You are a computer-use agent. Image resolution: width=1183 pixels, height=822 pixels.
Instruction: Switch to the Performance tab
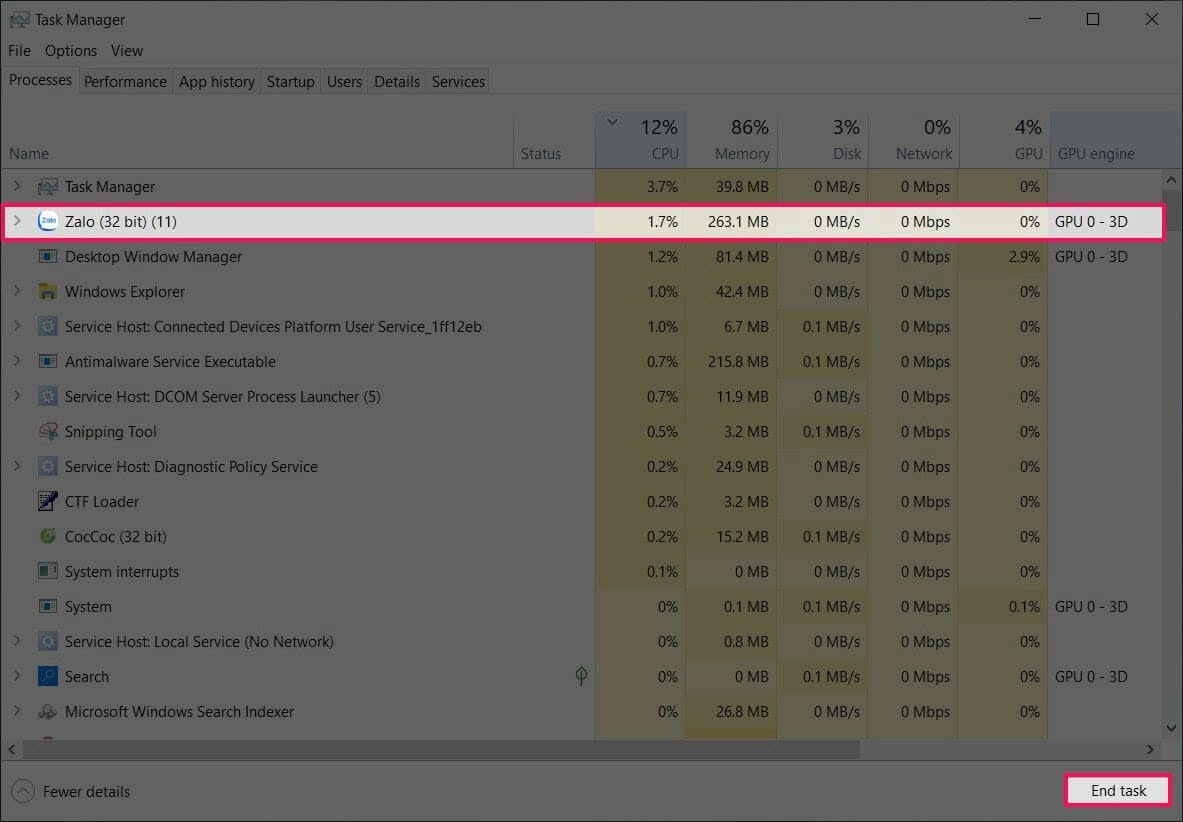125,81
